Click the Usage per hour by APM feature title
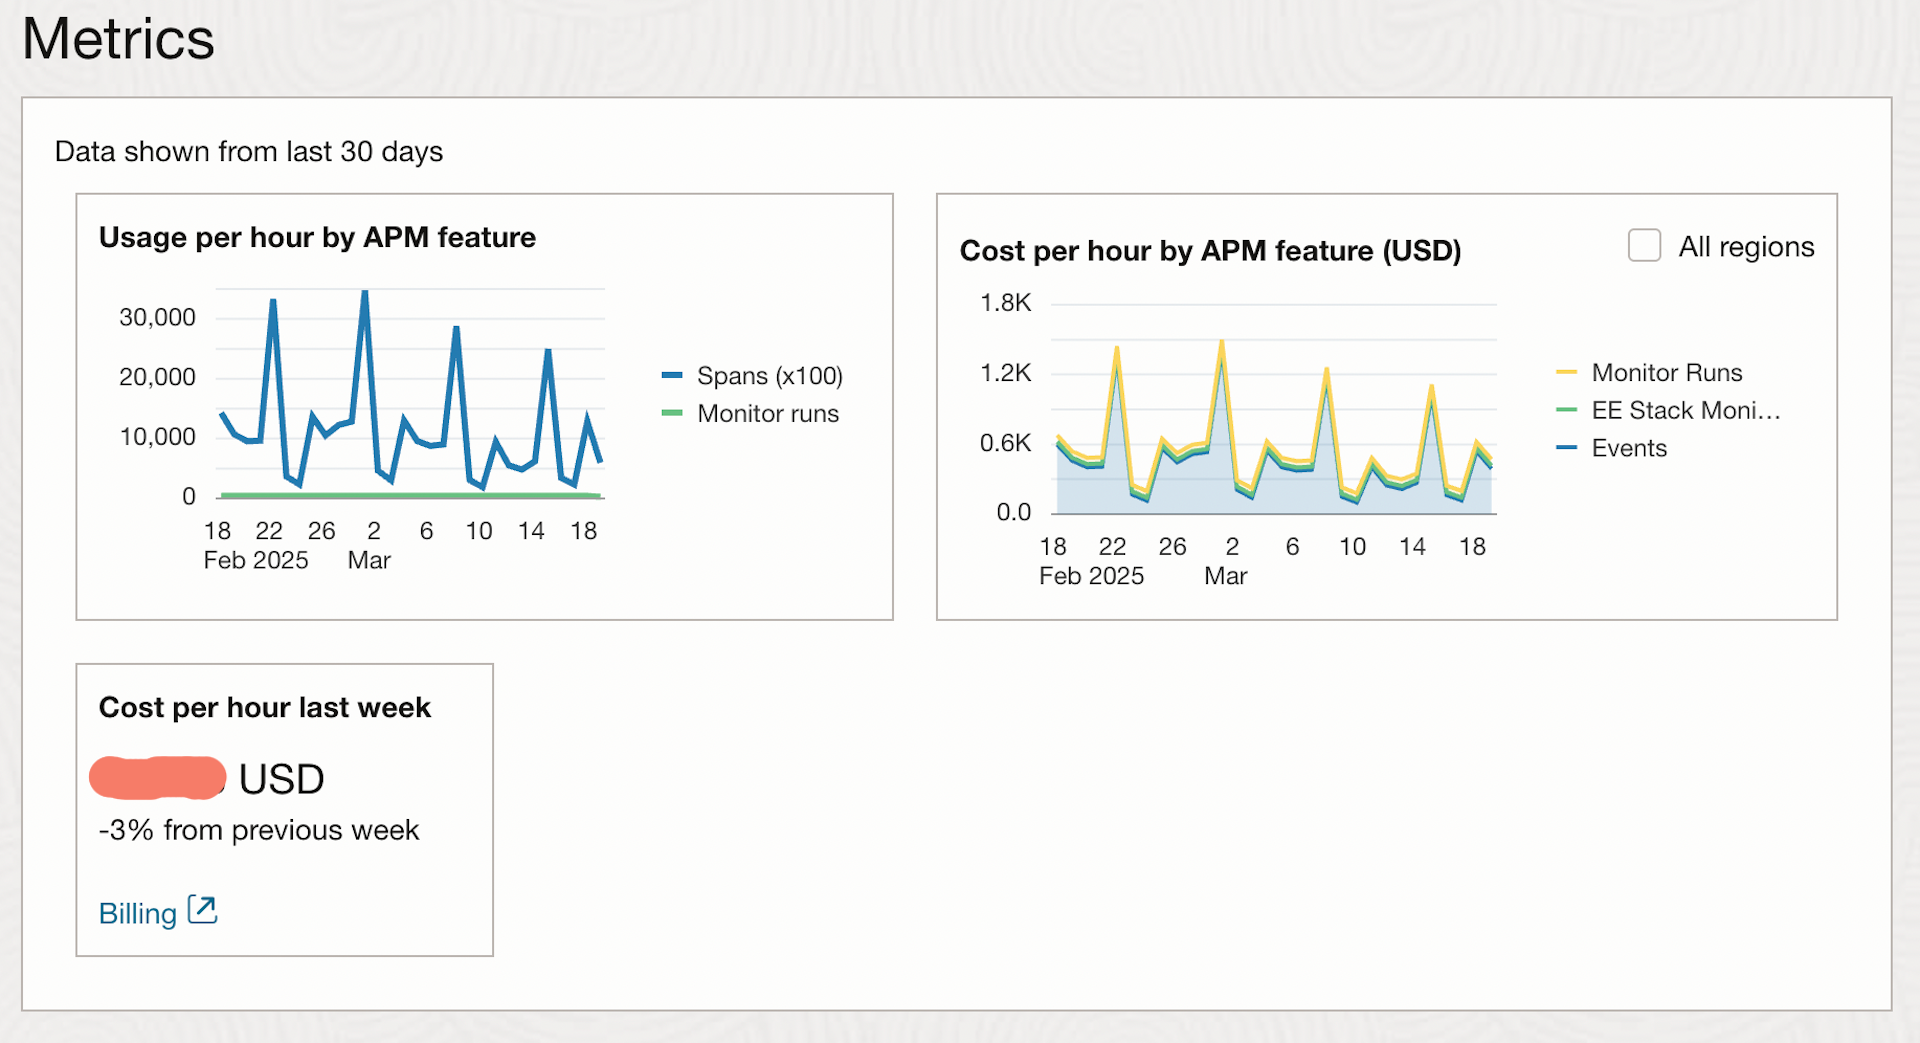 317,237
